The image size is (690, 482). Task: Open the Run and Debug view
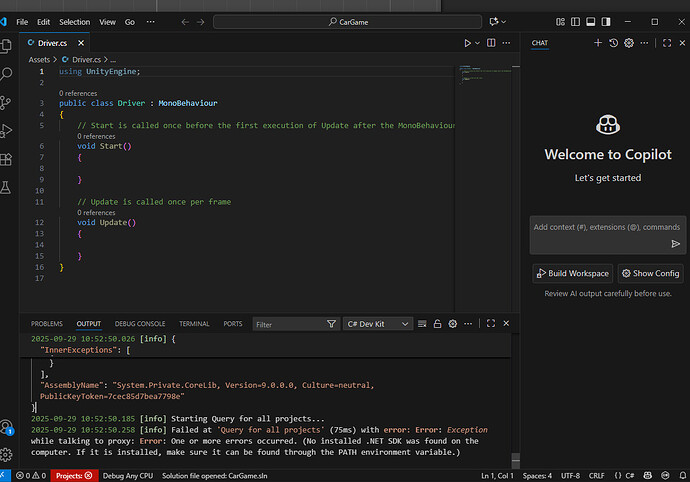pos(7,130)
